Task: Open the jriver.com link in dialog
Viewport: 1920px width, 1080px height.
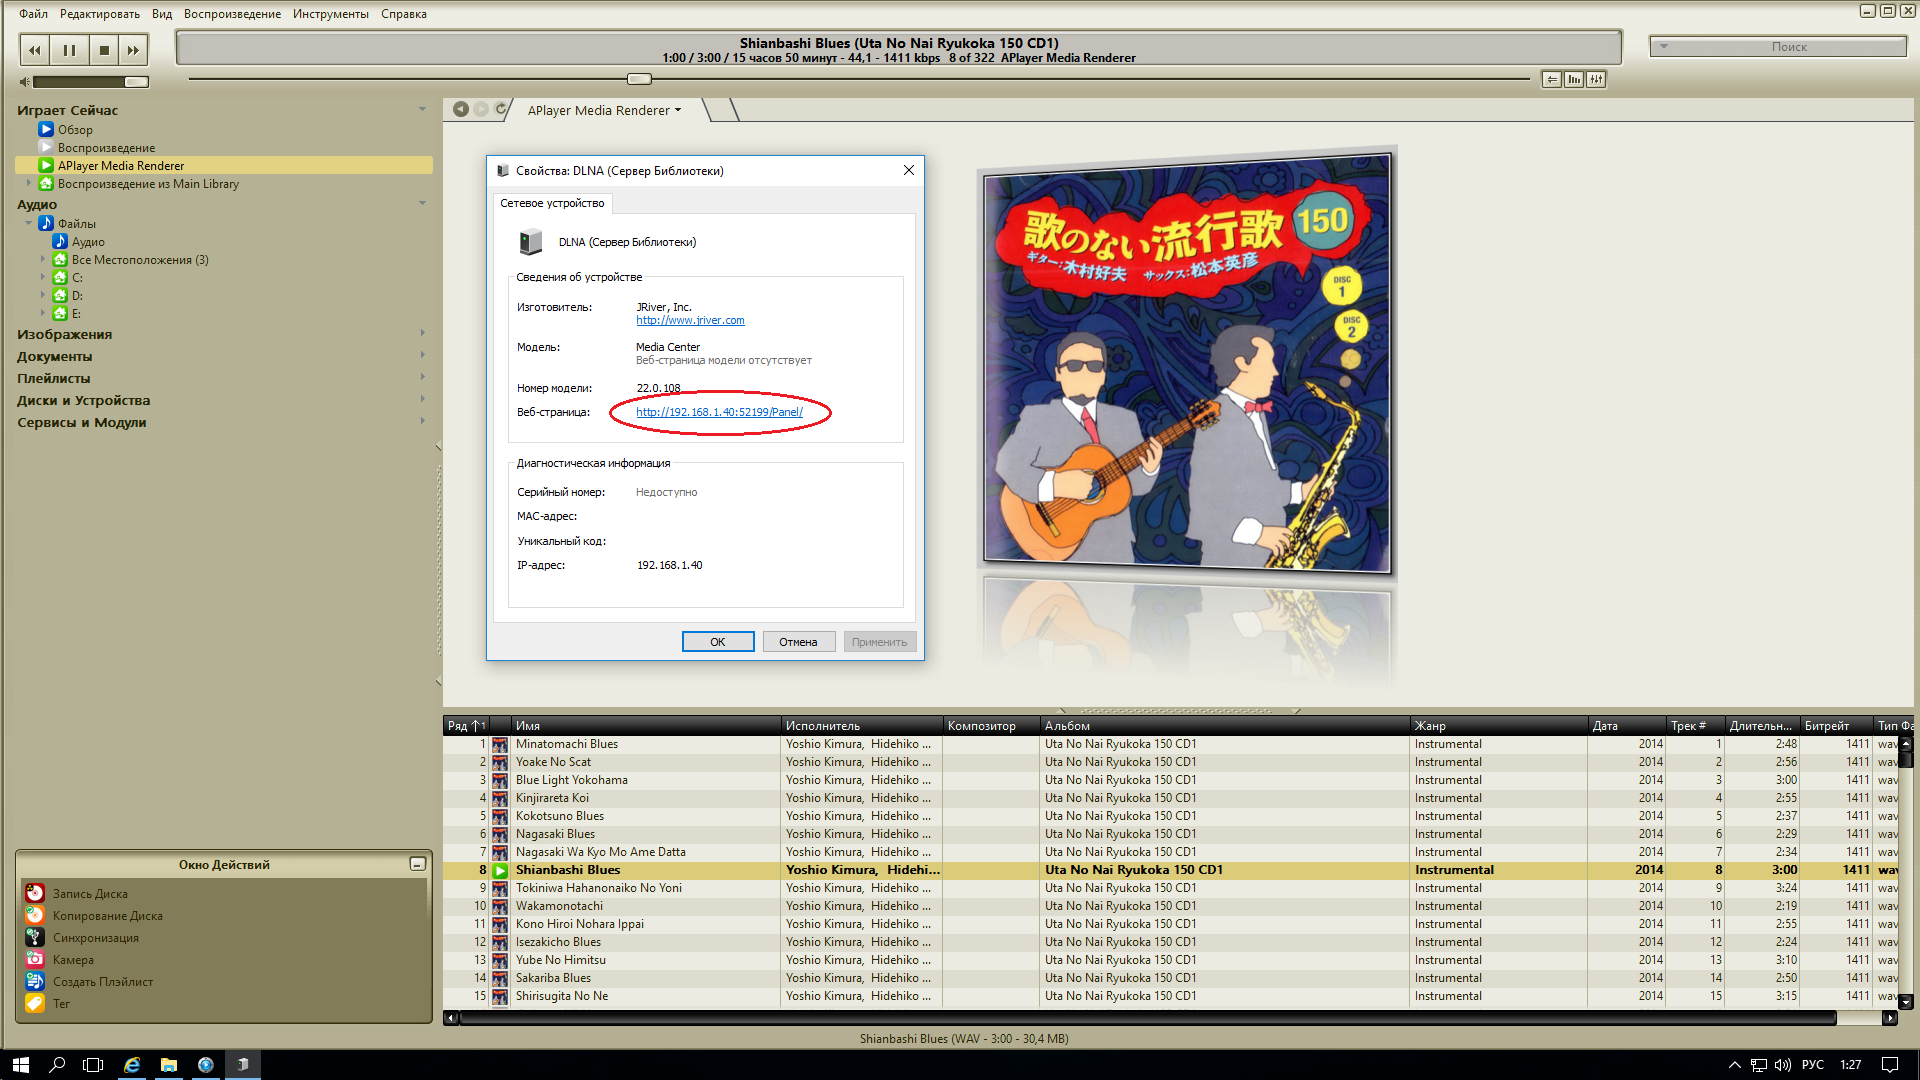Action: click(x=690, y=320)
